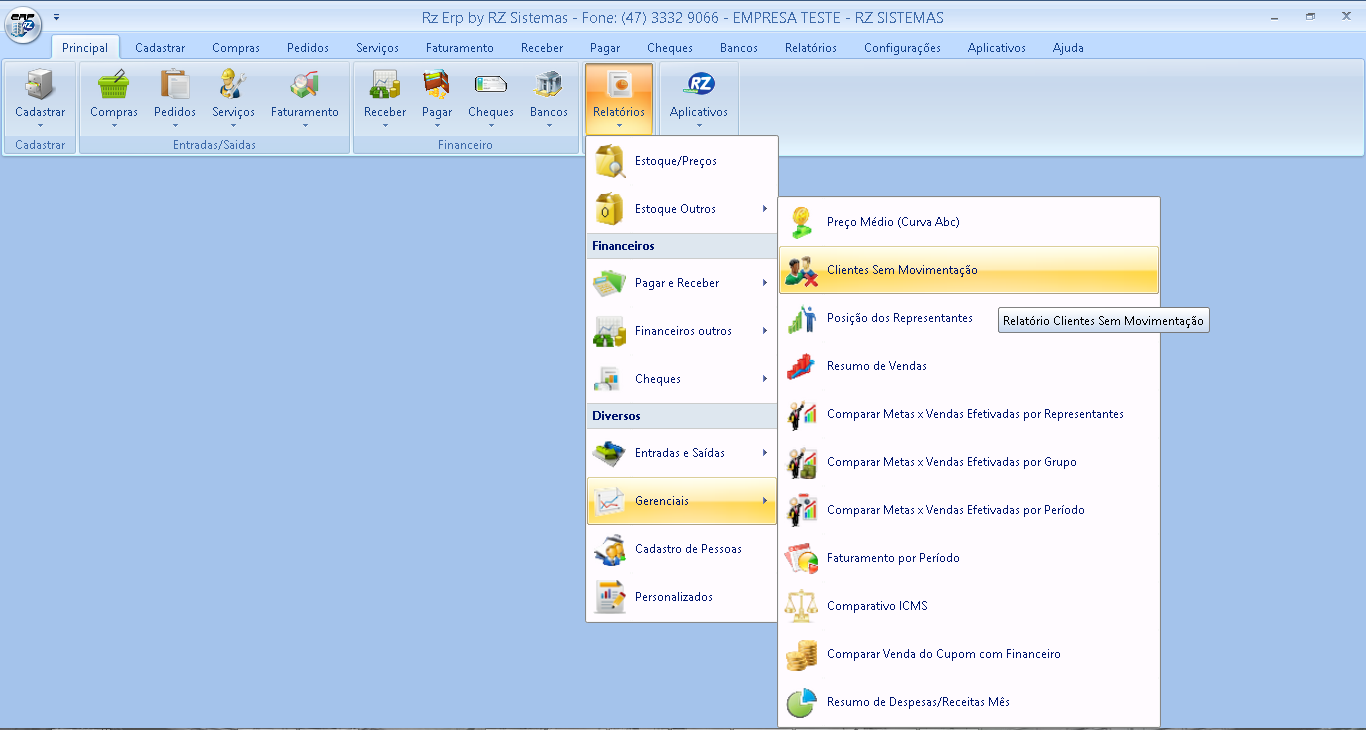Click the Resumo de Vendas chart icon
1367x730 pixels.
(x=802, y=366)
